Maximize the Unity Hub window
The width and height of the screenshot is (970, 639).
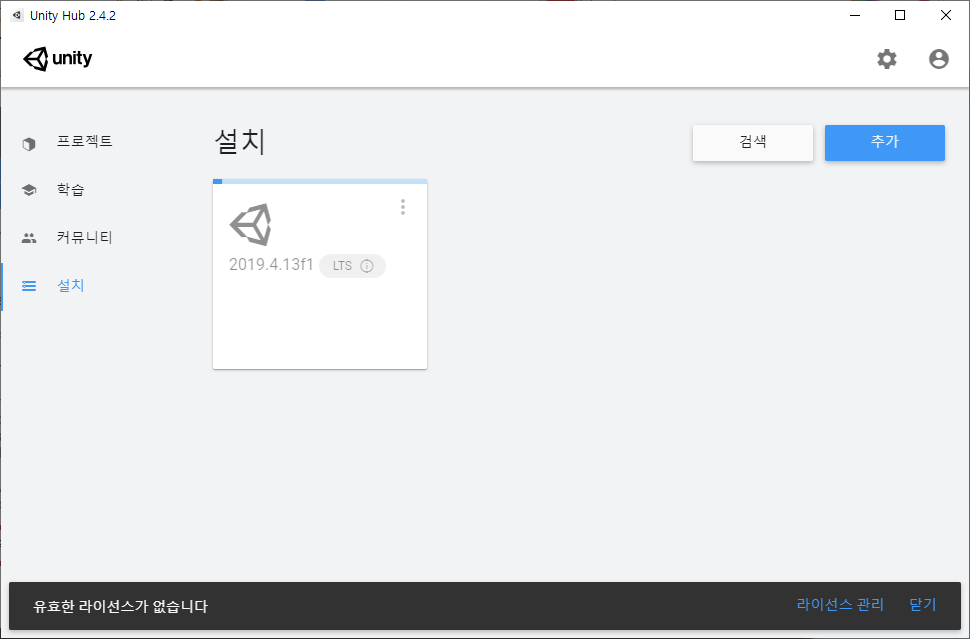[x=900, y=15]
